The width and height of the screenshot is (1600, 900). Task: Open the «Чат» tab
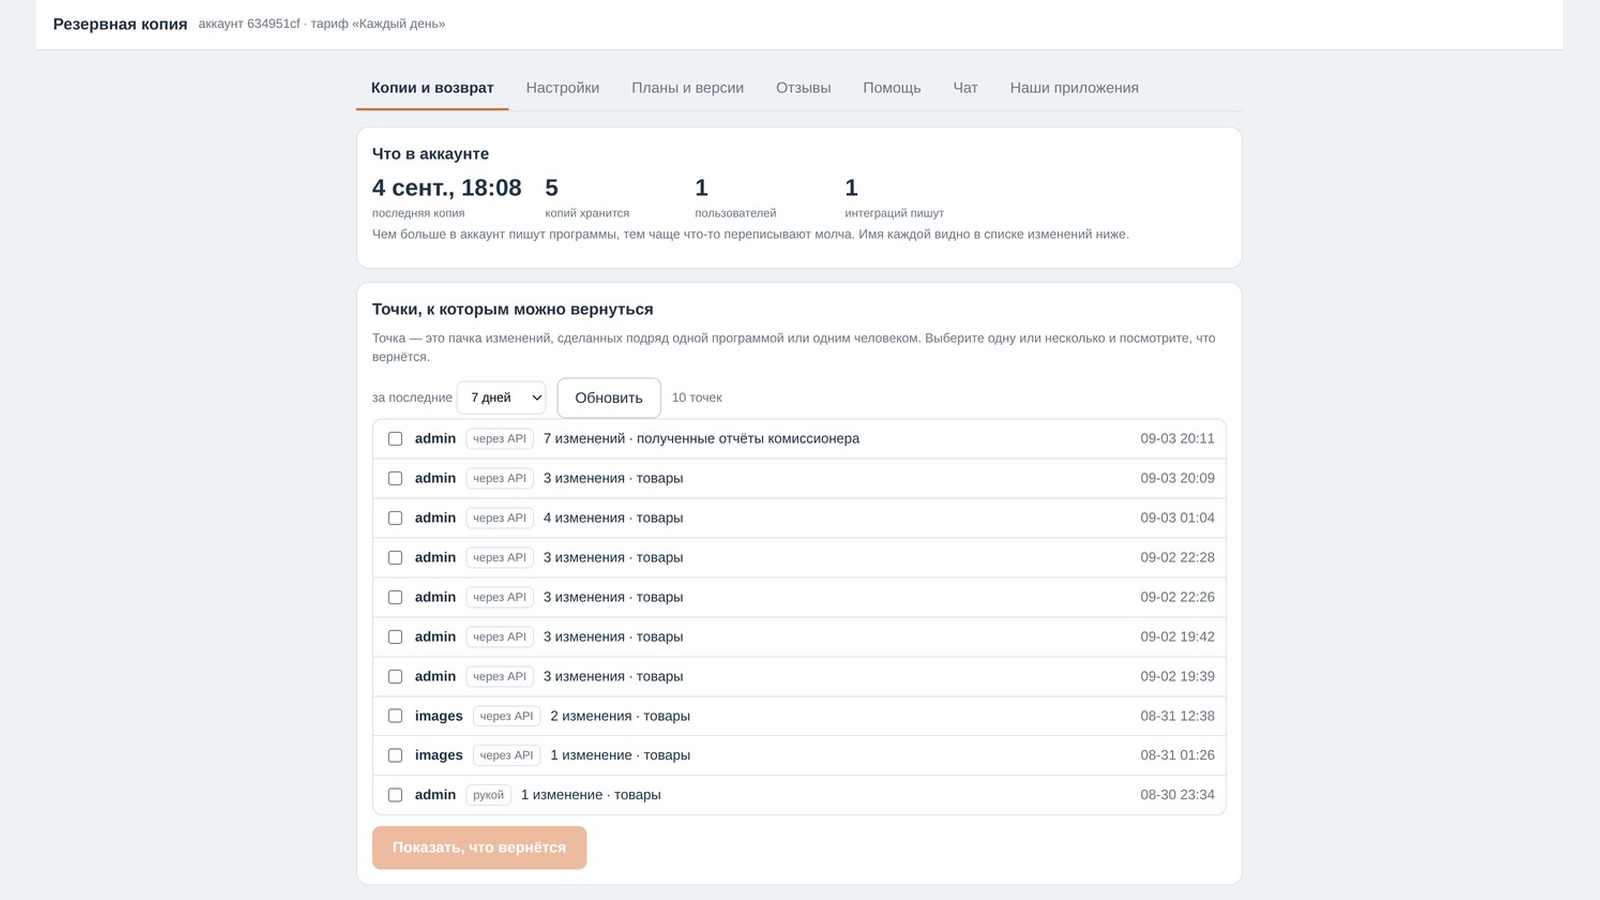tap(965, 88)
